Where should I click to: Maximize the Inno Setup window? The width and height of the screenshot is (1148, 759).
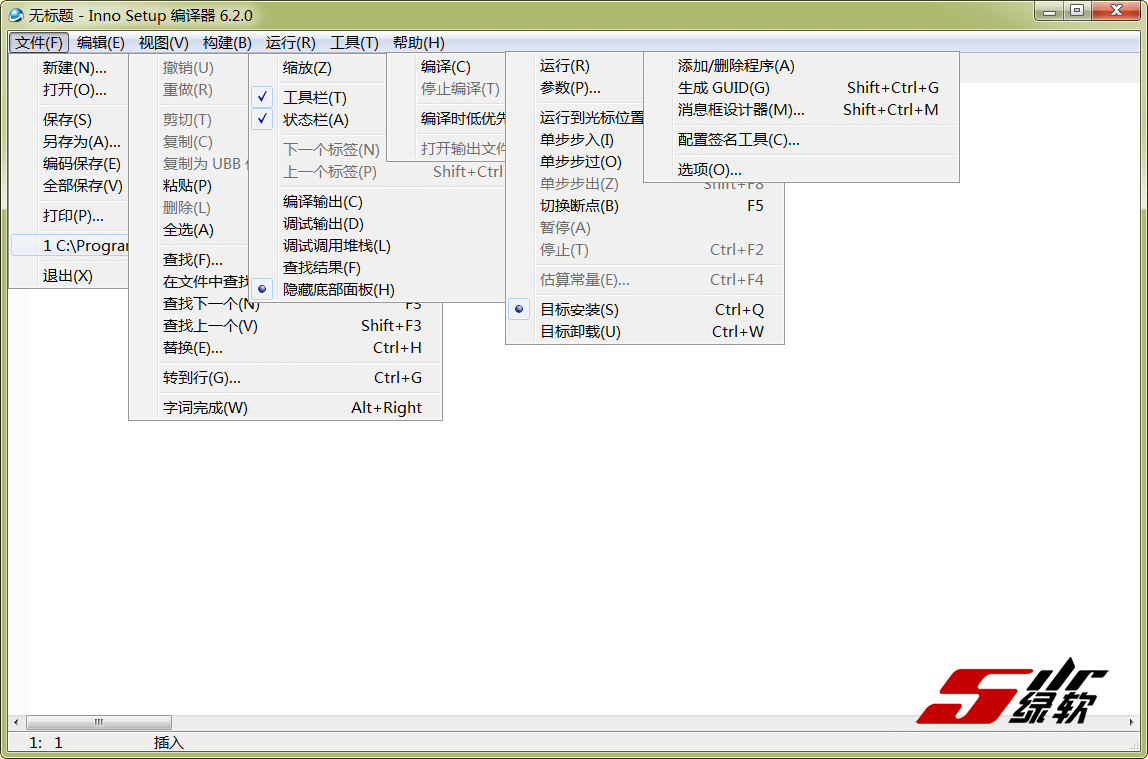tap(1077, 11)
